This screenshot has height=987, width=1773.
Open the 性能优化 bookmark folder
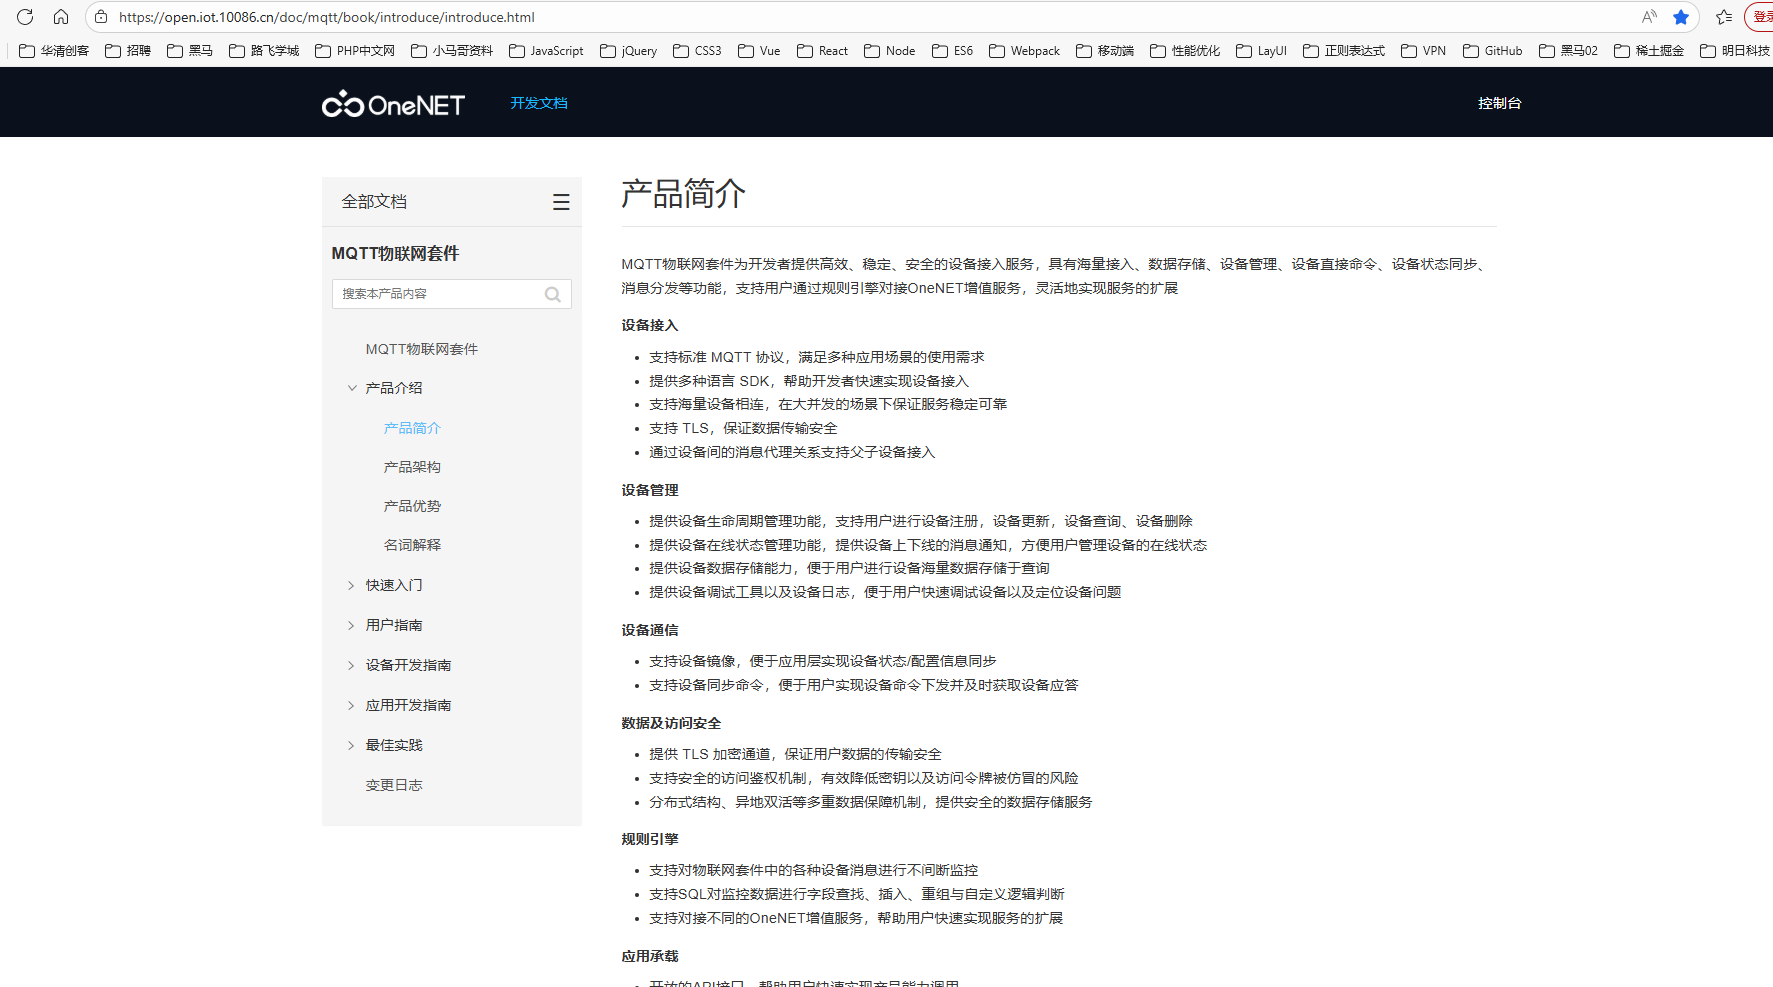click(1185, 51)
